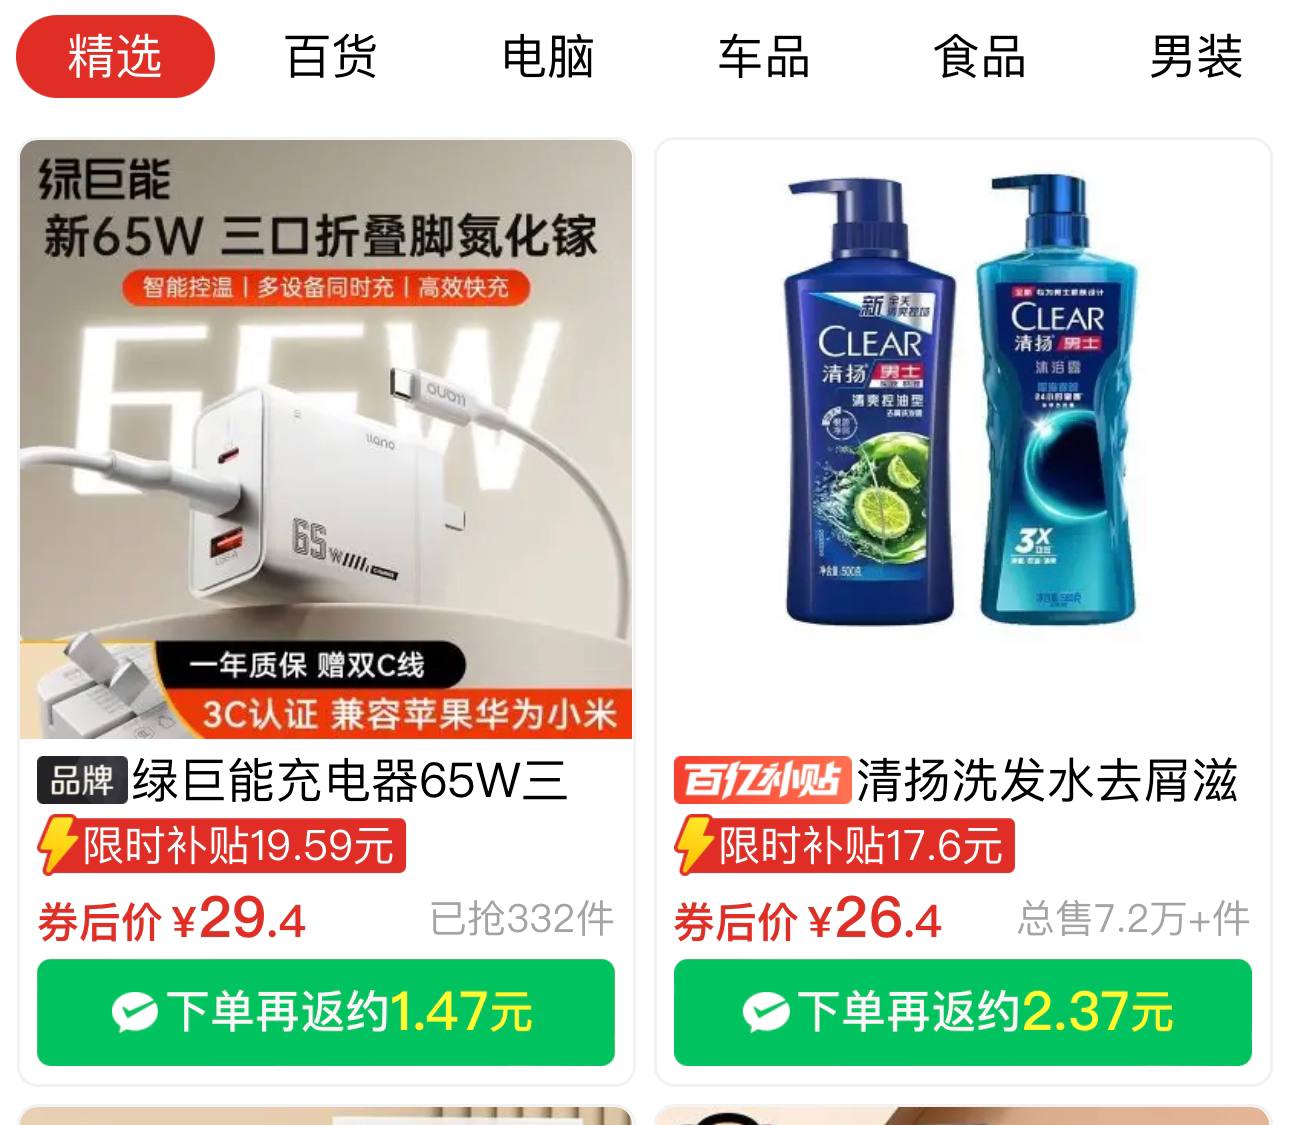Viewport: 1290px width, 1125px height.
Task: Switch to the 百货 tab
Action: 331,57
